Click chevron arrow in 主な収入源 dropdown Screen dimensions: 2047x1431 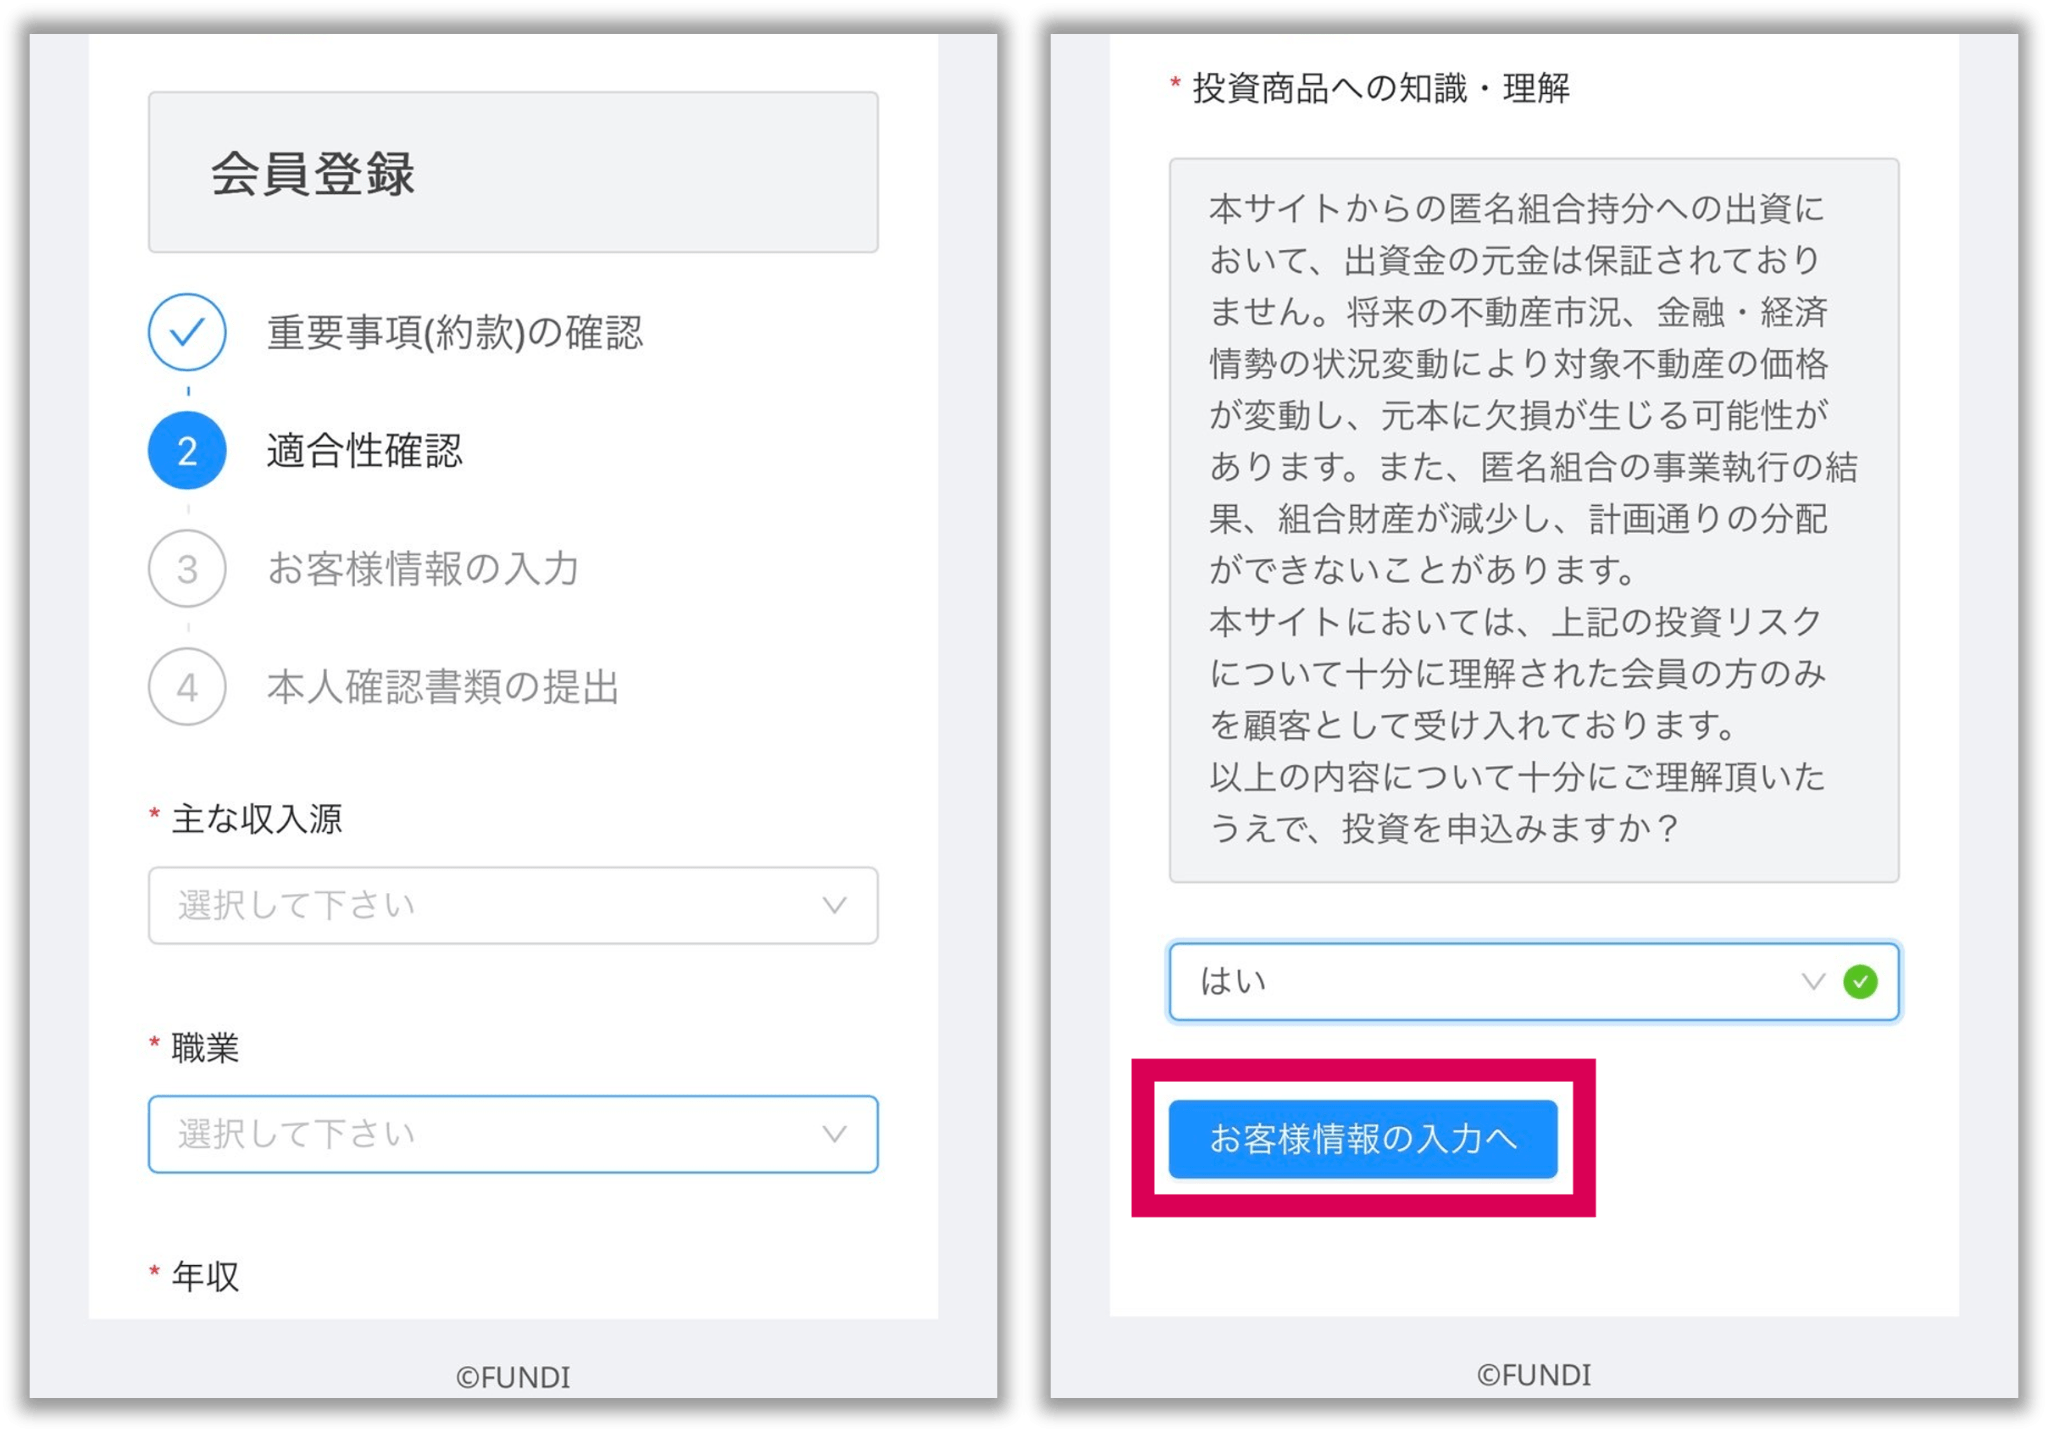click(x=834, y=906)
